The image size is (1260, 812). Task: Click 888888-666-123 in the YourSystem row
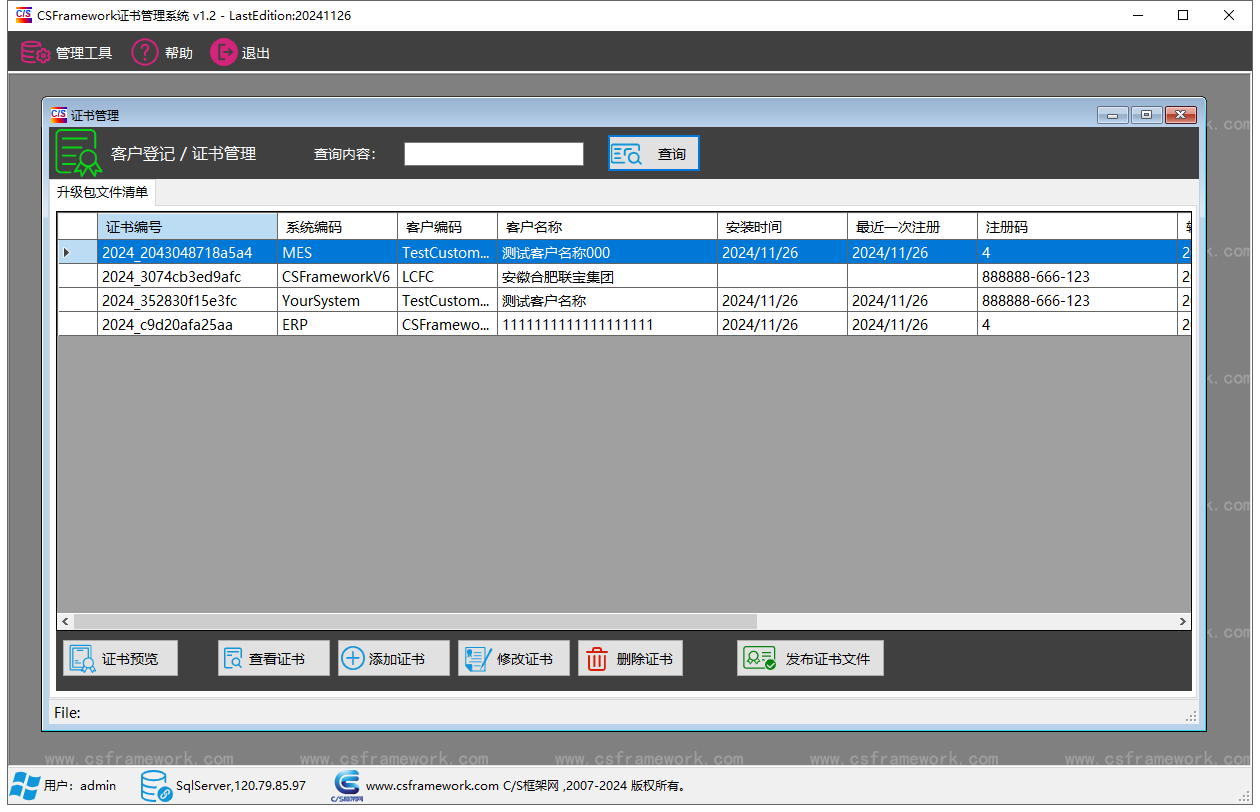1077,301
